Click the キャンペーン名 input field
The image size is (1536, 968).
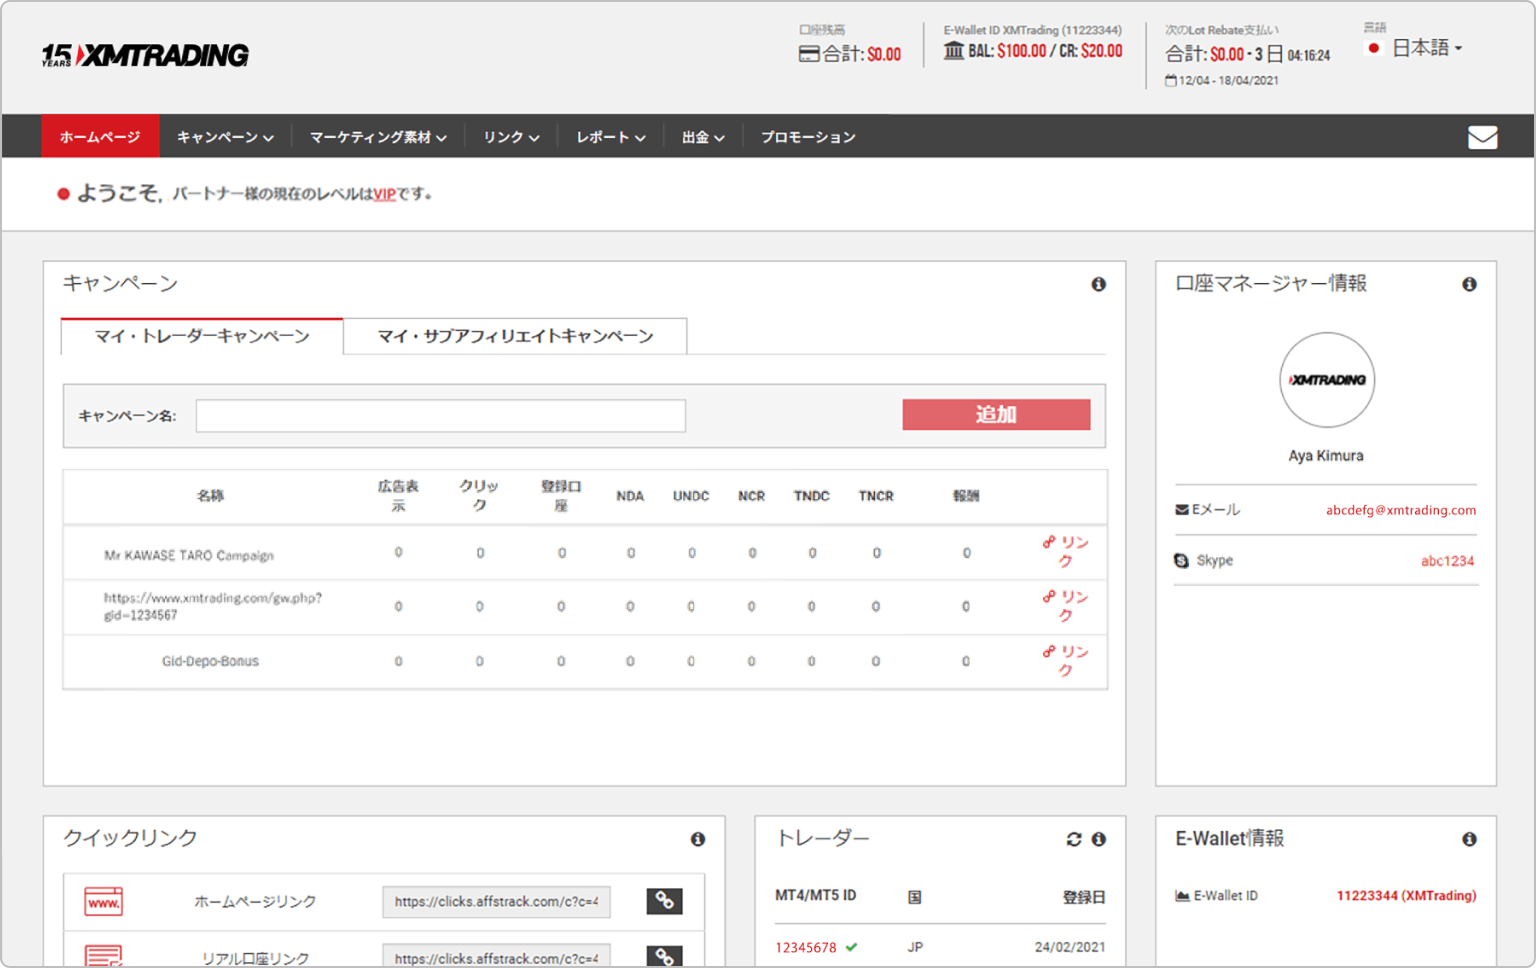(440, 416)
